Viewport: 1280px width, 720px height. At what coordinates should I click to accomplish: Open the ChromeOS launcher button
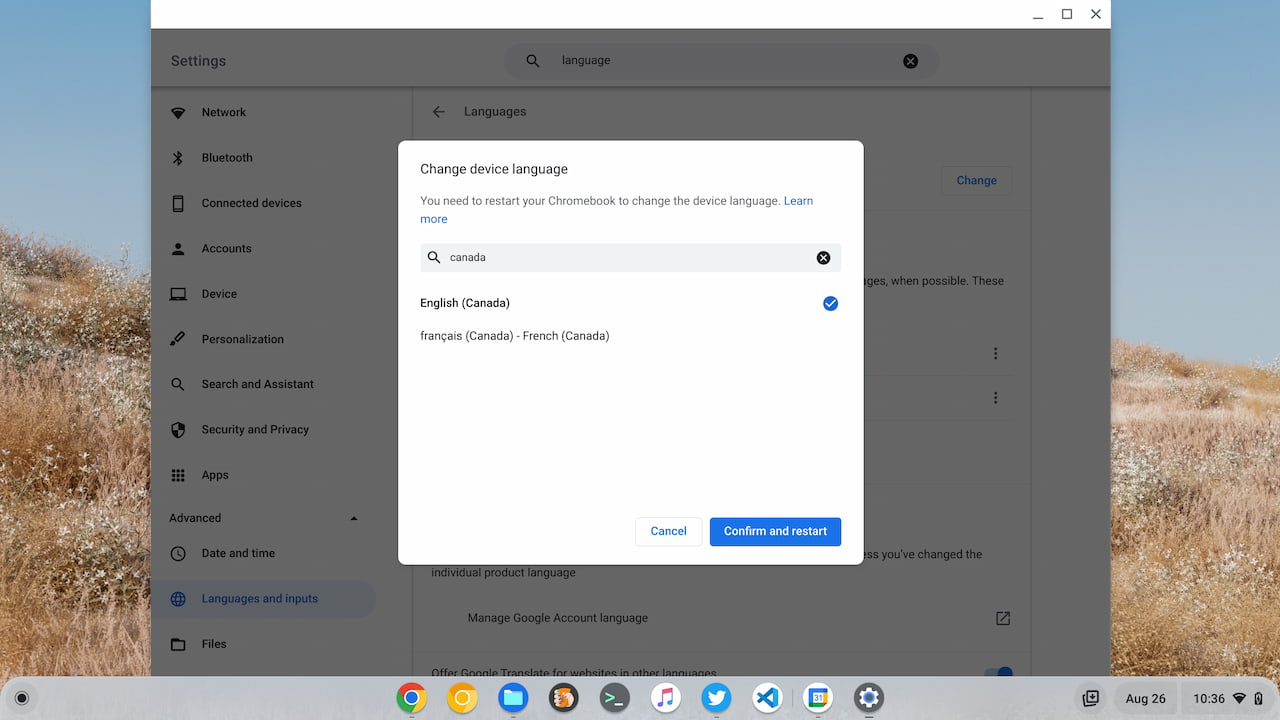22,698
